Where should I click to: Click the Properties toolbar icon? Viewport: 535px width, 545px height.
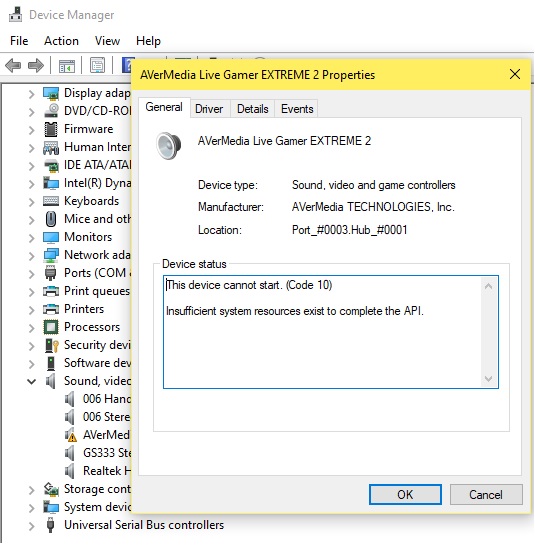point(97,65)
